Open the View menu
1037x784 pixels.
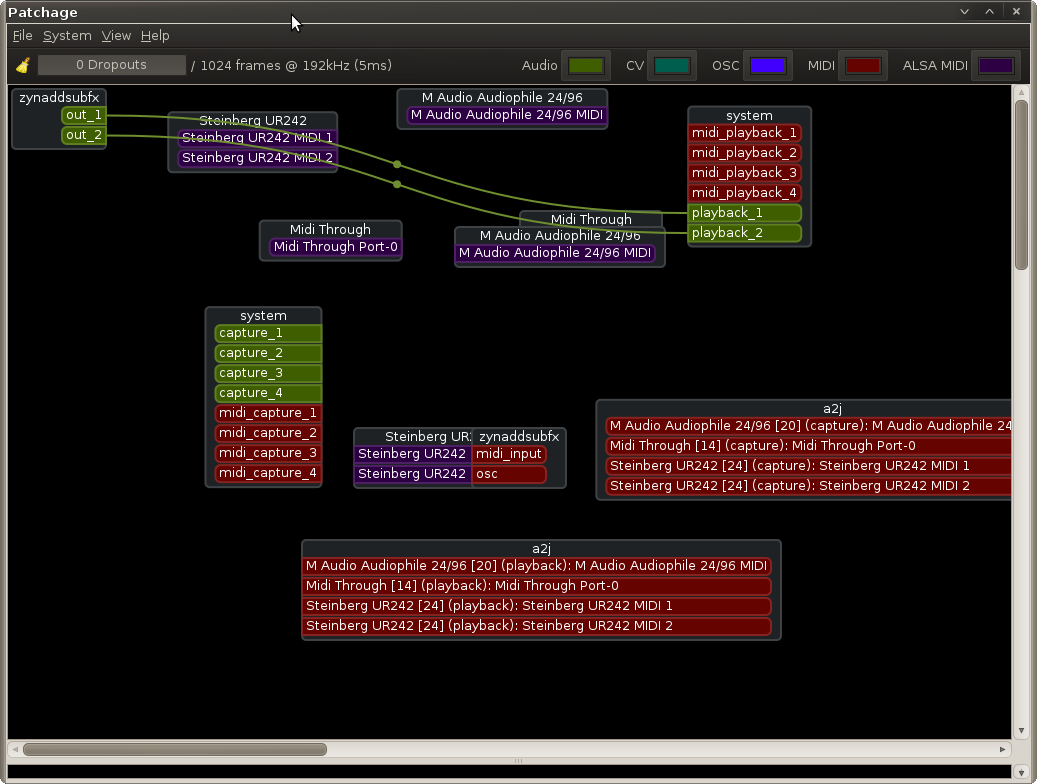116,36
